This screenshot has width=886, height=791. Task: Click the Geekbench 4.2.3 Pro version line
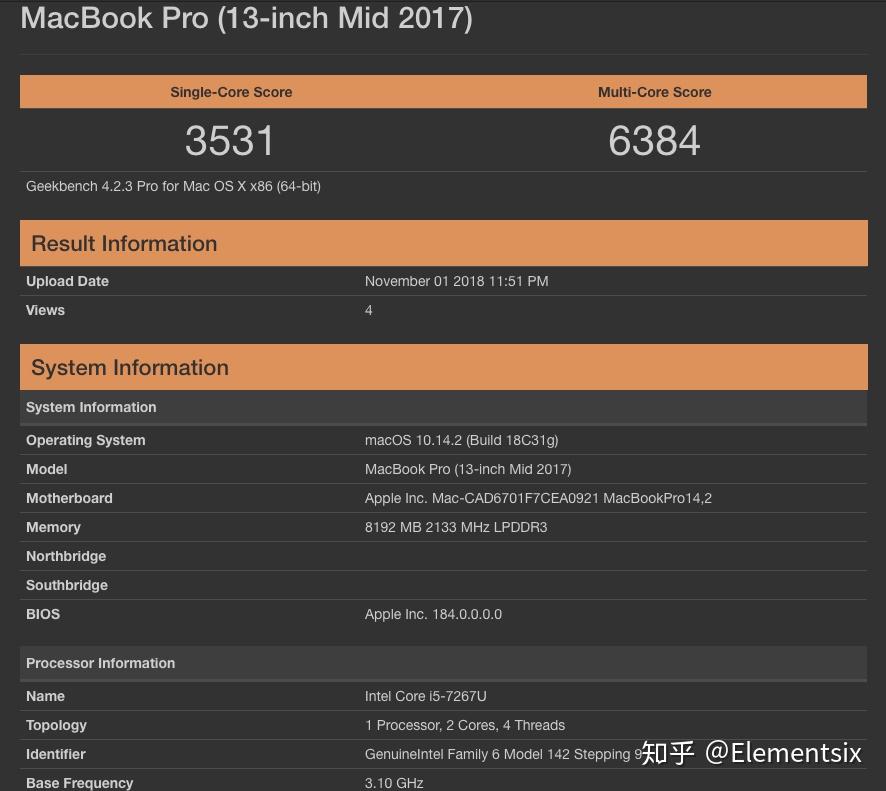[173, 186]
